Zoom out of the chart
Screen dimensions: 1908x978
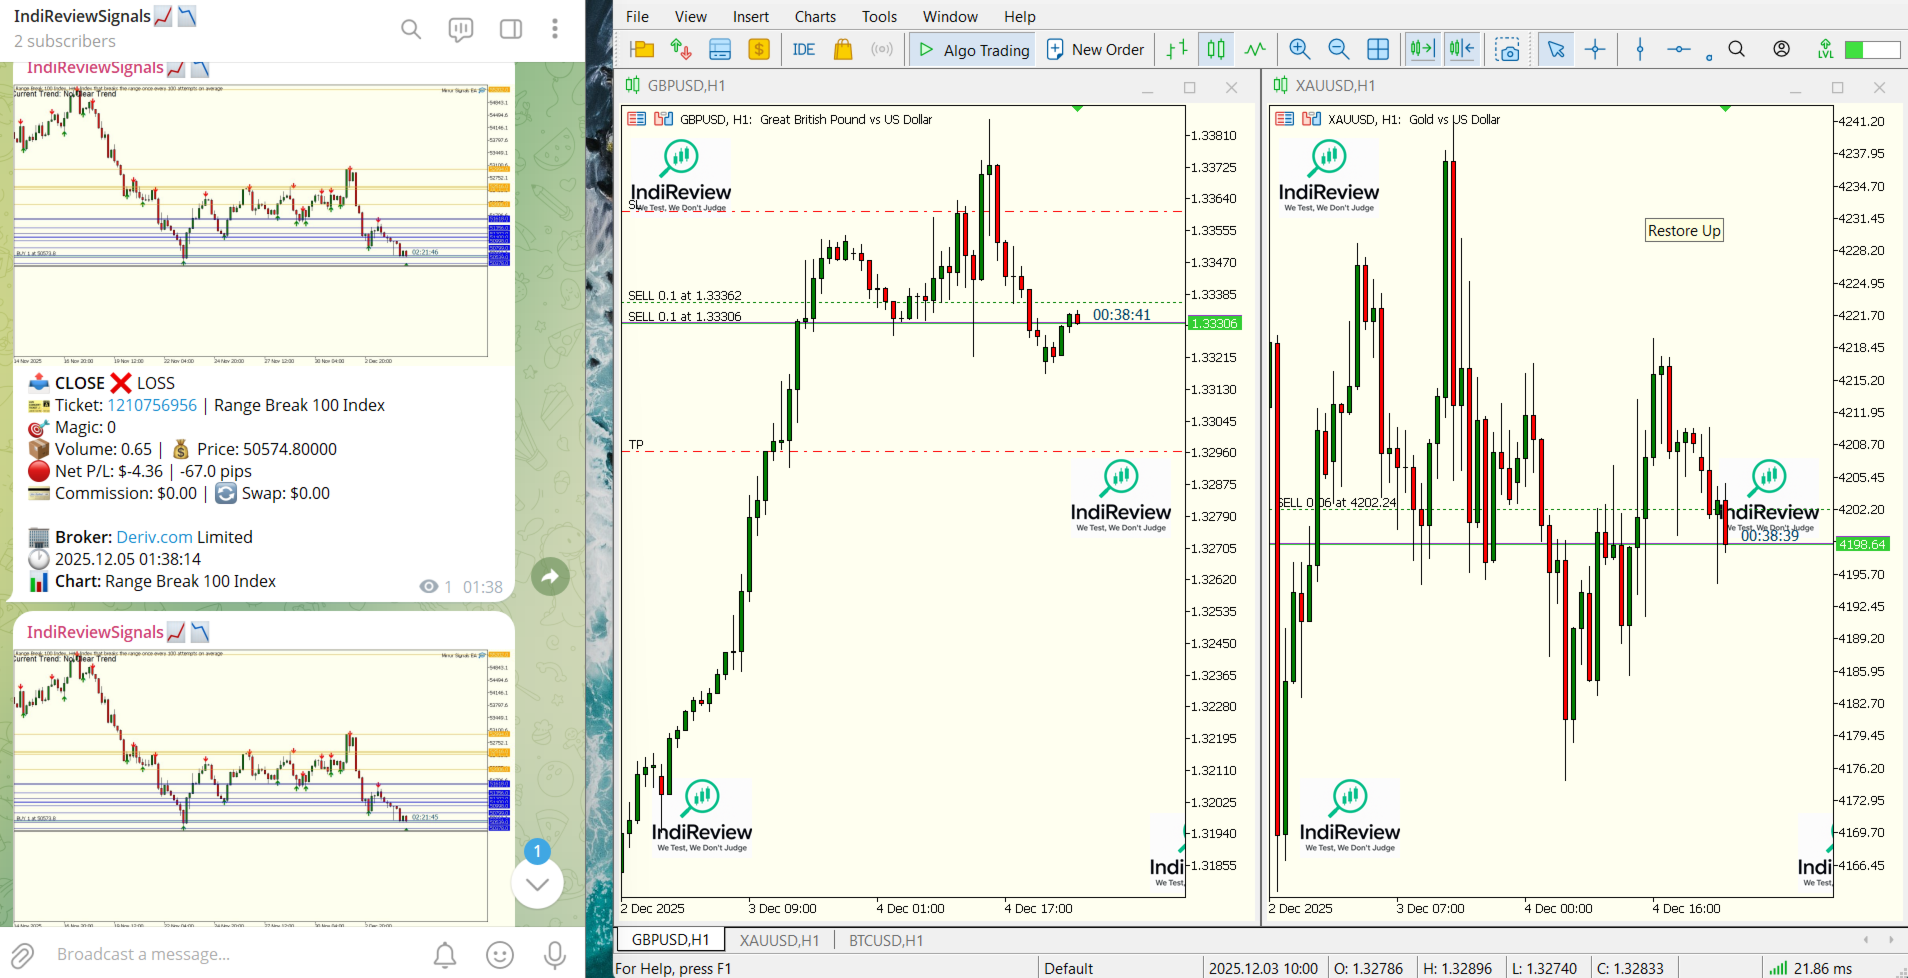(x=1339, y=49)
